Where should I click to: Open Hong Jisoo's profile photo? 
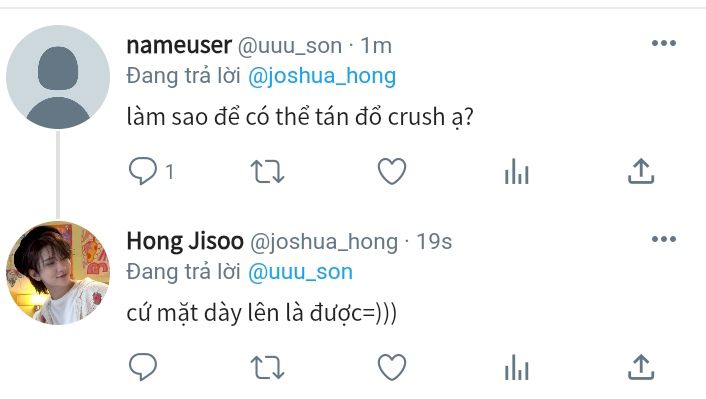58,273
